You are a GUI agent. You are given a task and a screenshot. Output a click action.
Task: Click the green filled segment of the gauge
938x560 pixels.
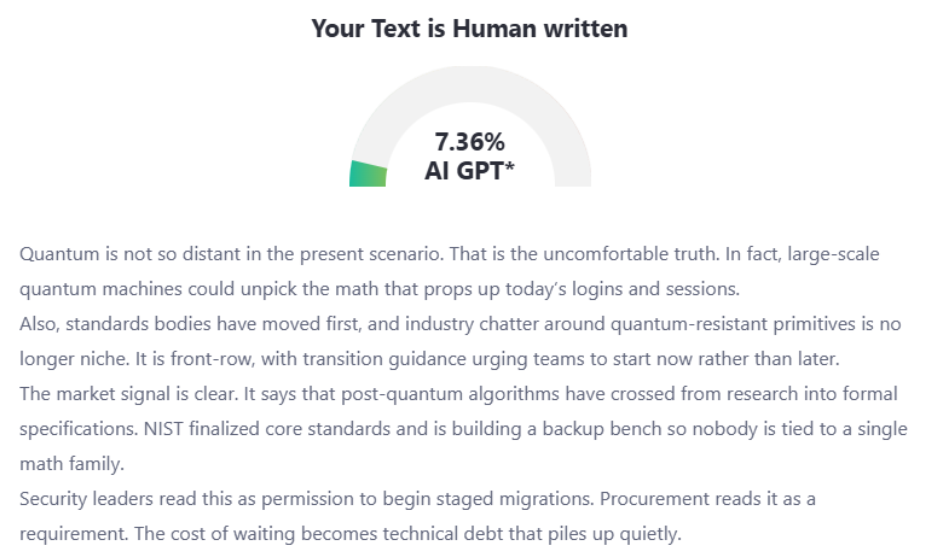coord(367,174)
